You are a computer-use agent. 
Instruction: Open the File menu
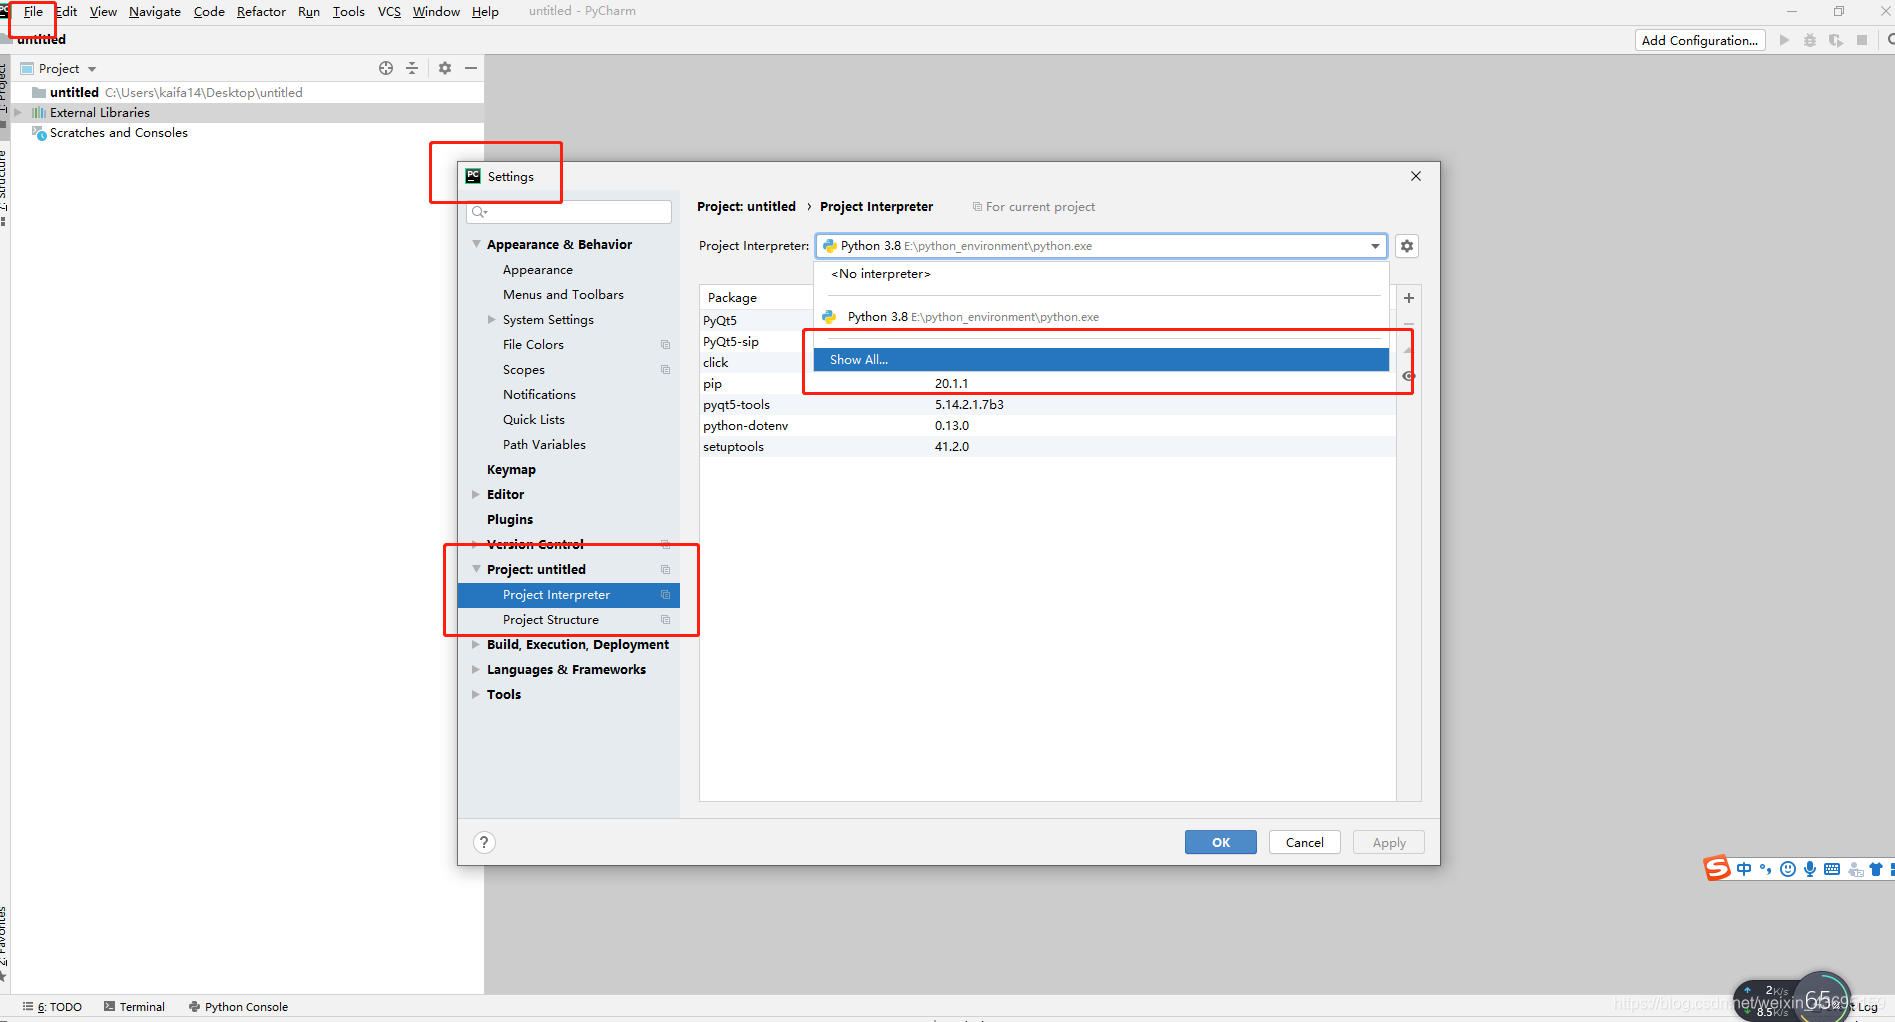pyautogui.click(x=33, y=12)
